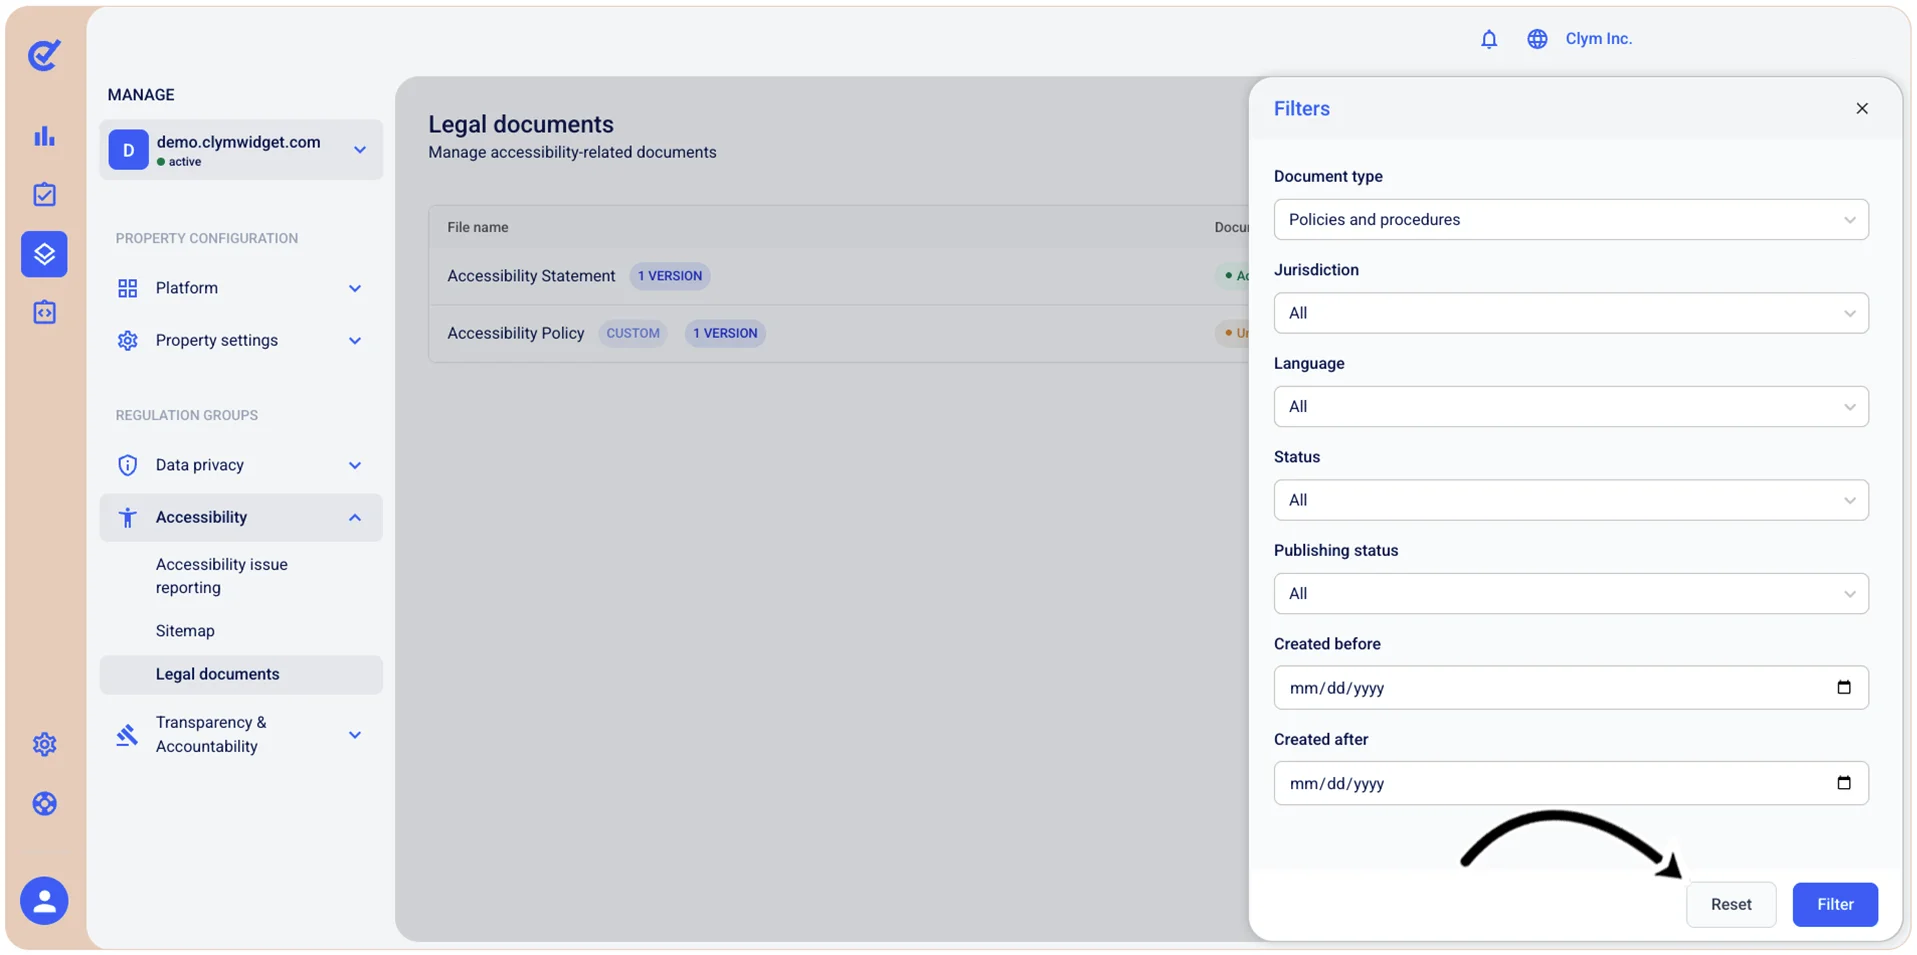Viewport: 1917px width, 955px height.
Task: Click the Platform grid icon
Action: [x=127, y=288]
